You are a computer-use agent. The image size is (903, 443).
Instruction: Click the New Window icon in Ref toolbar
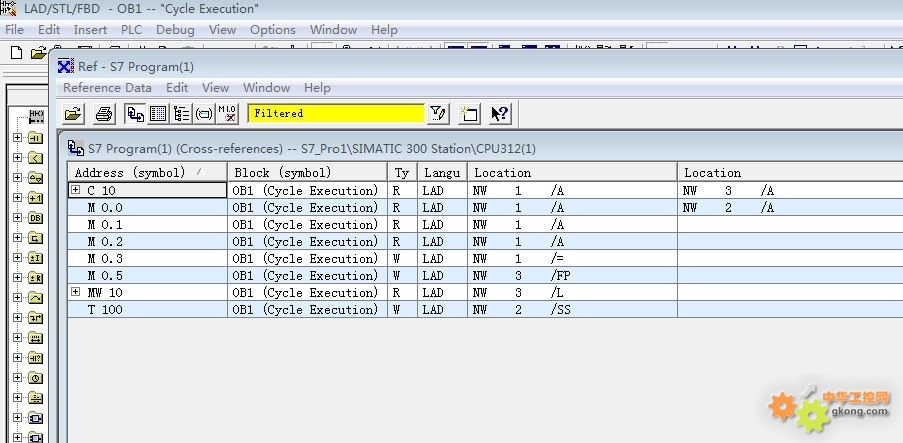coord(470,114)
